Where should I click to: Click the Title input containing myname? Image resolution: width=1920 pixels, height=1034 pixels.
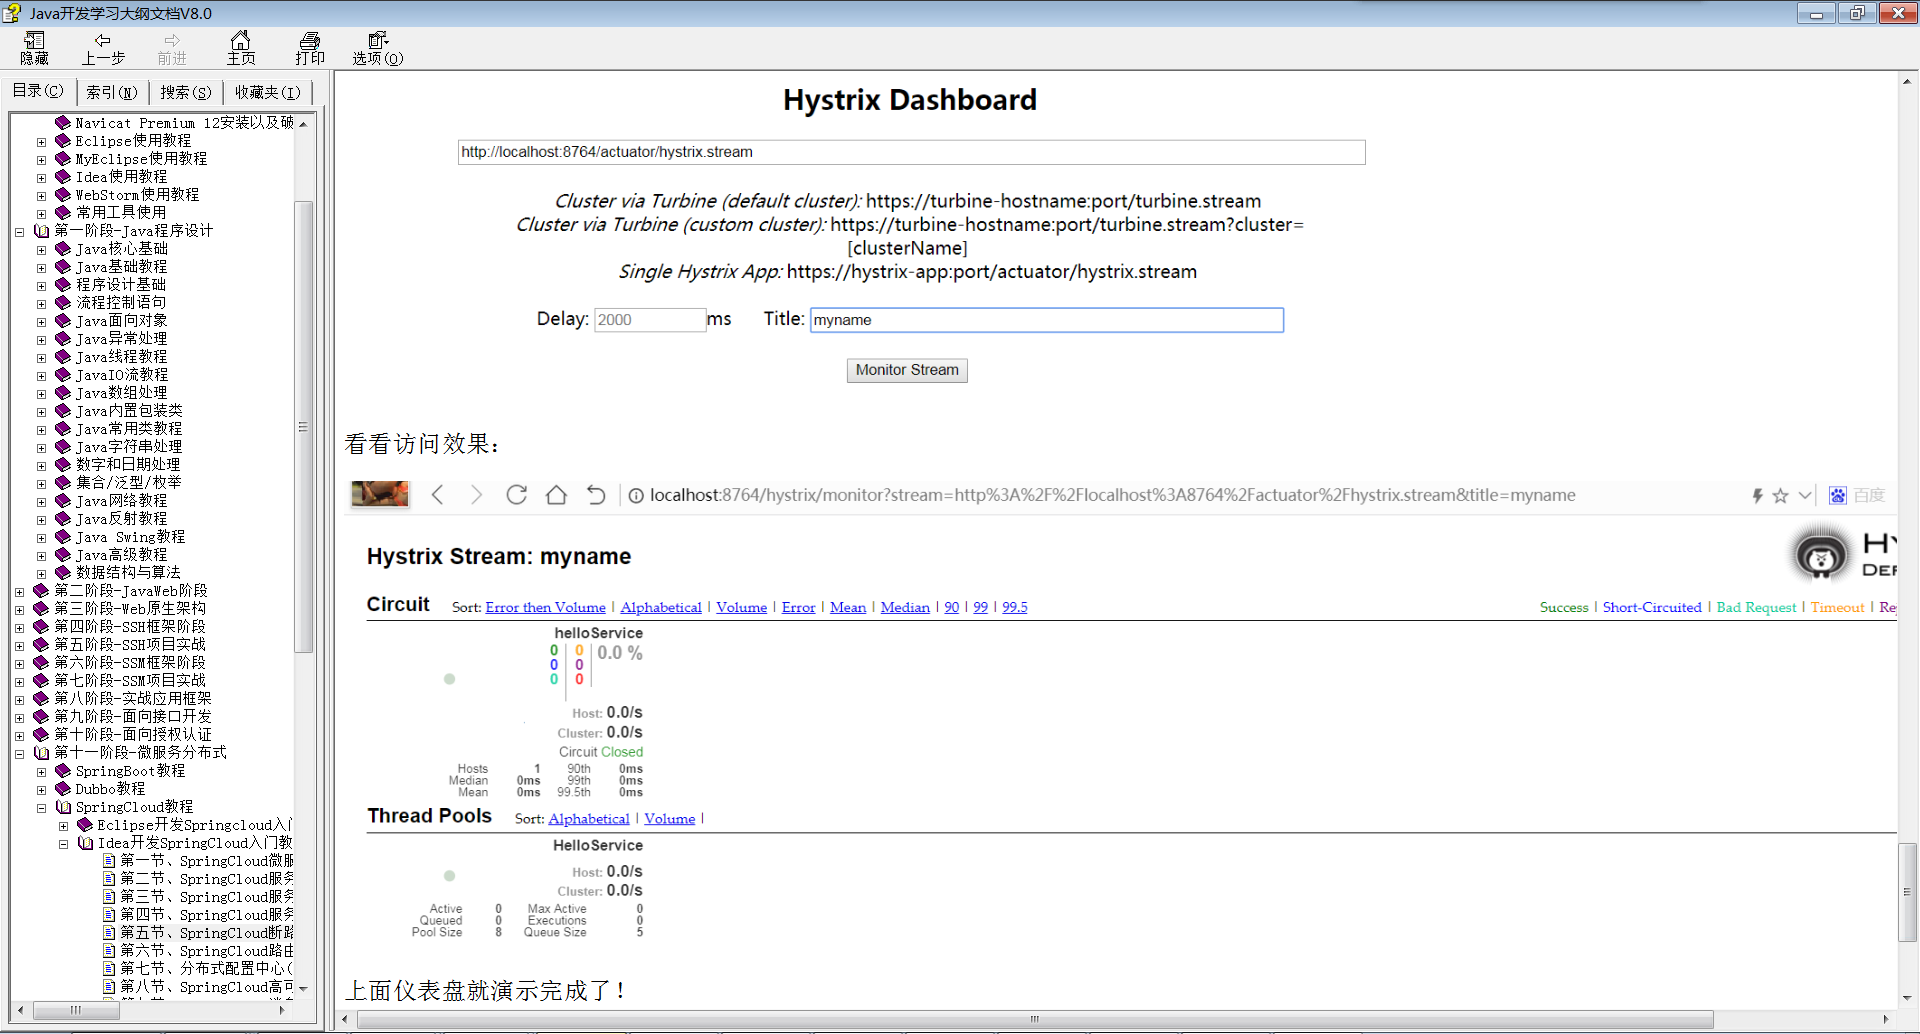[1046, 320]
